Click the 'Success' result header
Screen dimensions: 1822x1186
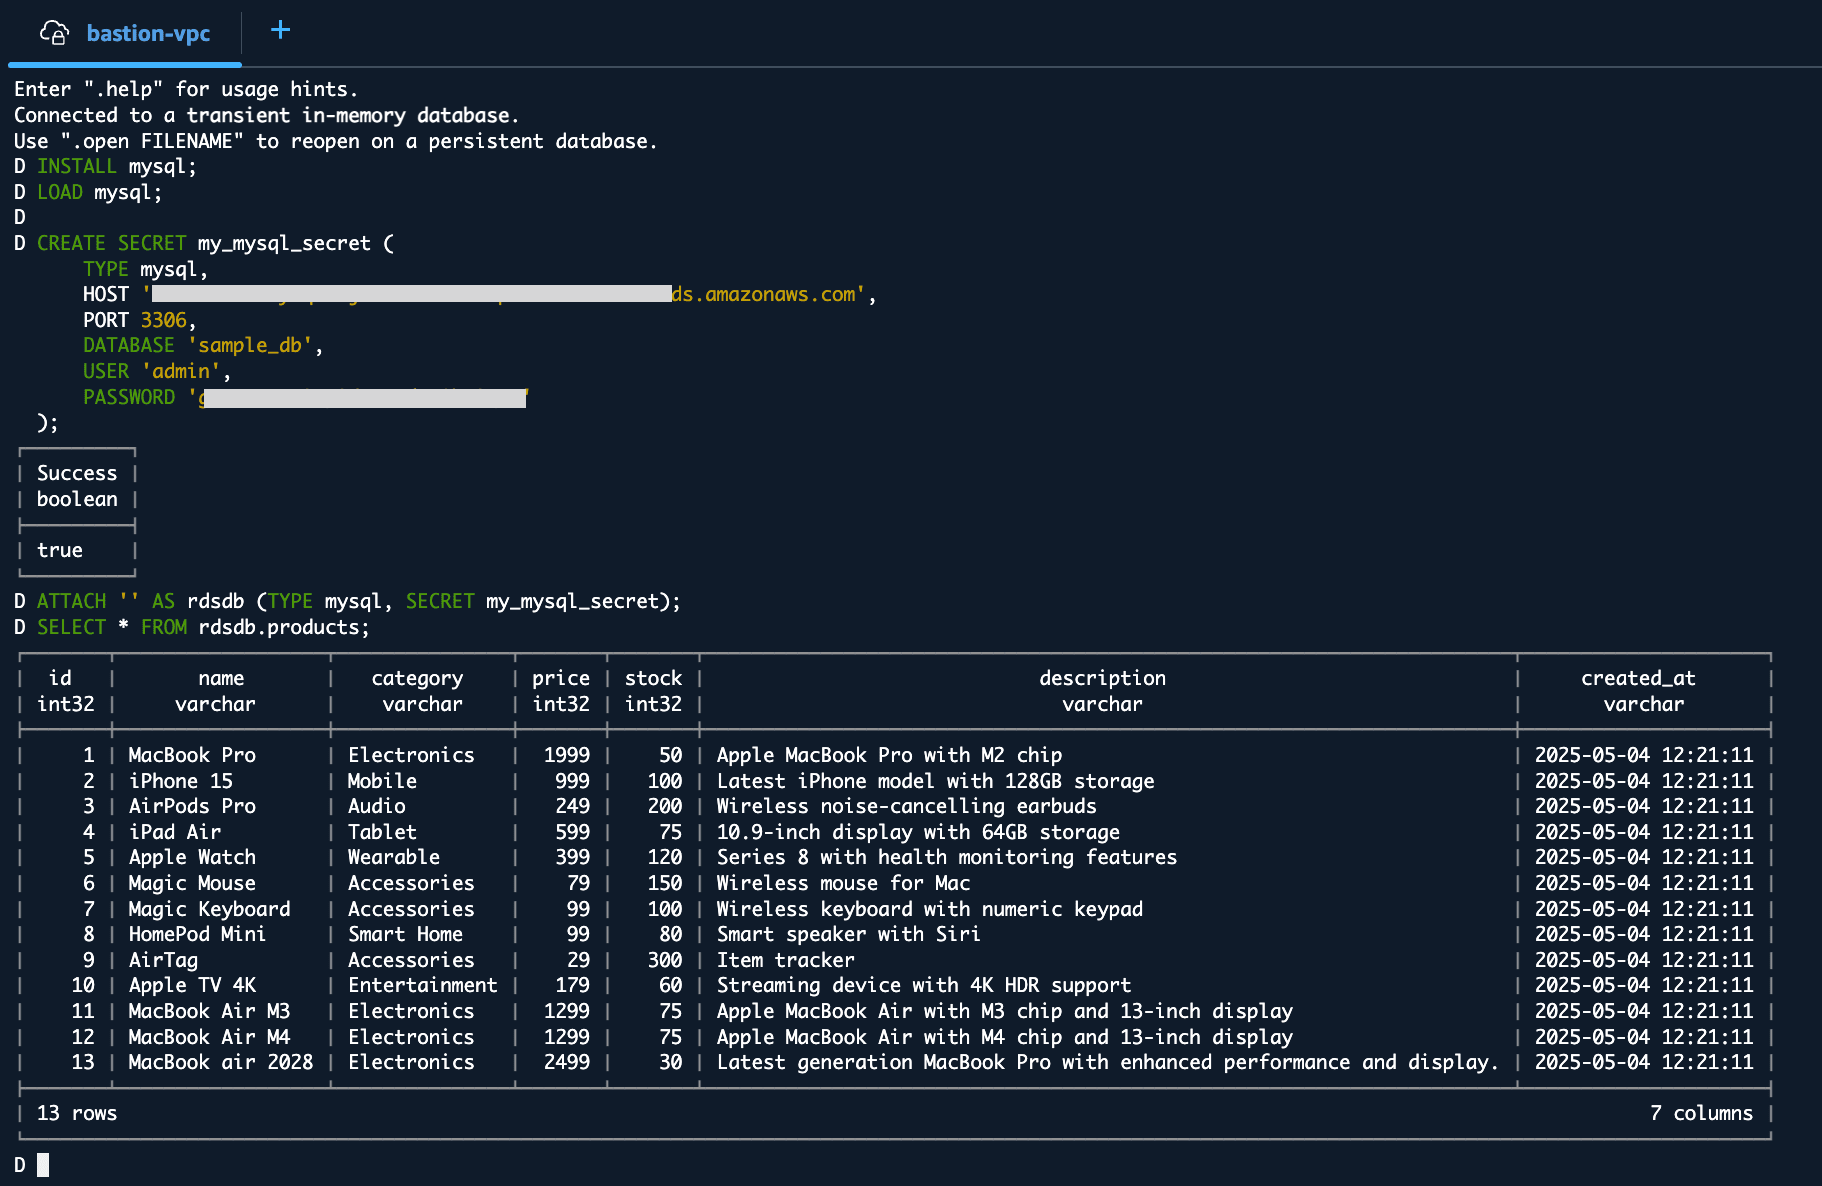[x=77, y=473]
